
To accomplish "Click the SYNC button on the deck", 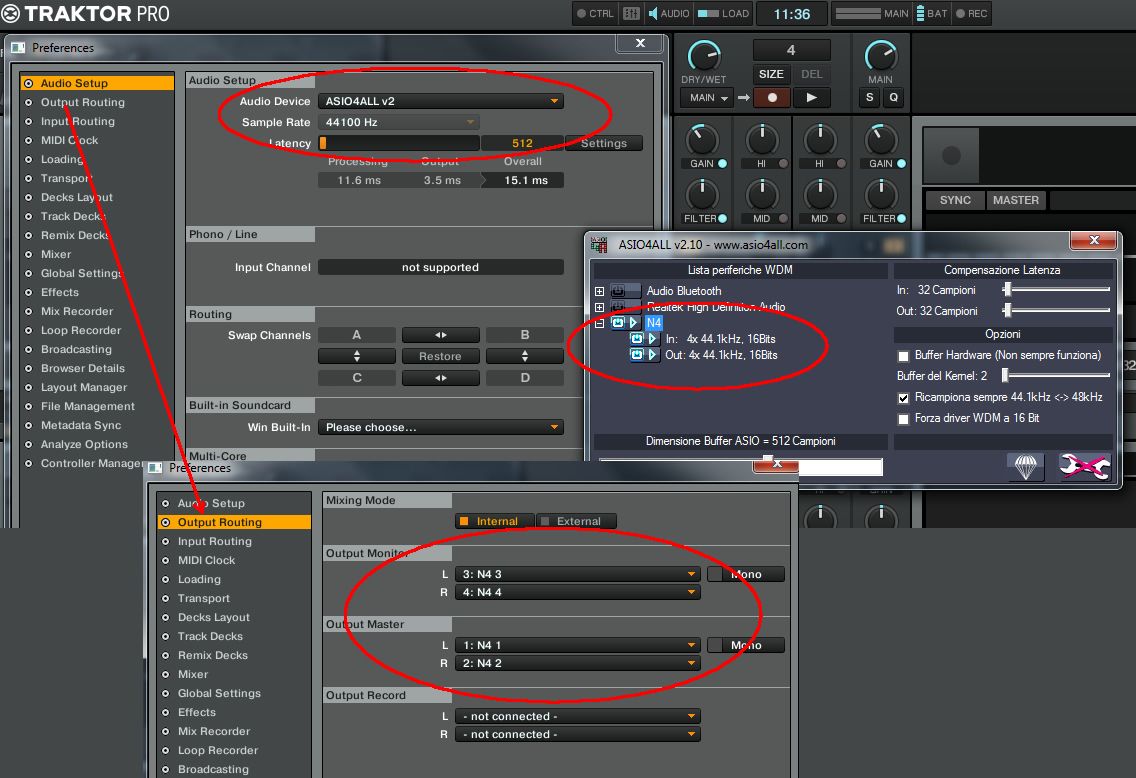I will coord(955,200).
